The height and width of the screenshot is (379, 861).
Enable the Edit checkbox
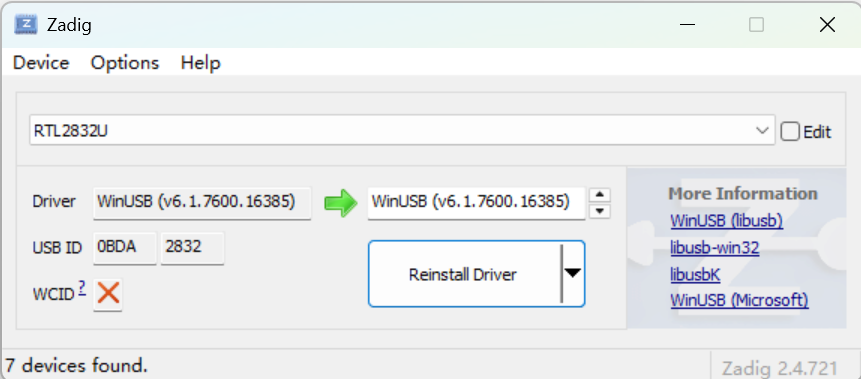(790, 132)
